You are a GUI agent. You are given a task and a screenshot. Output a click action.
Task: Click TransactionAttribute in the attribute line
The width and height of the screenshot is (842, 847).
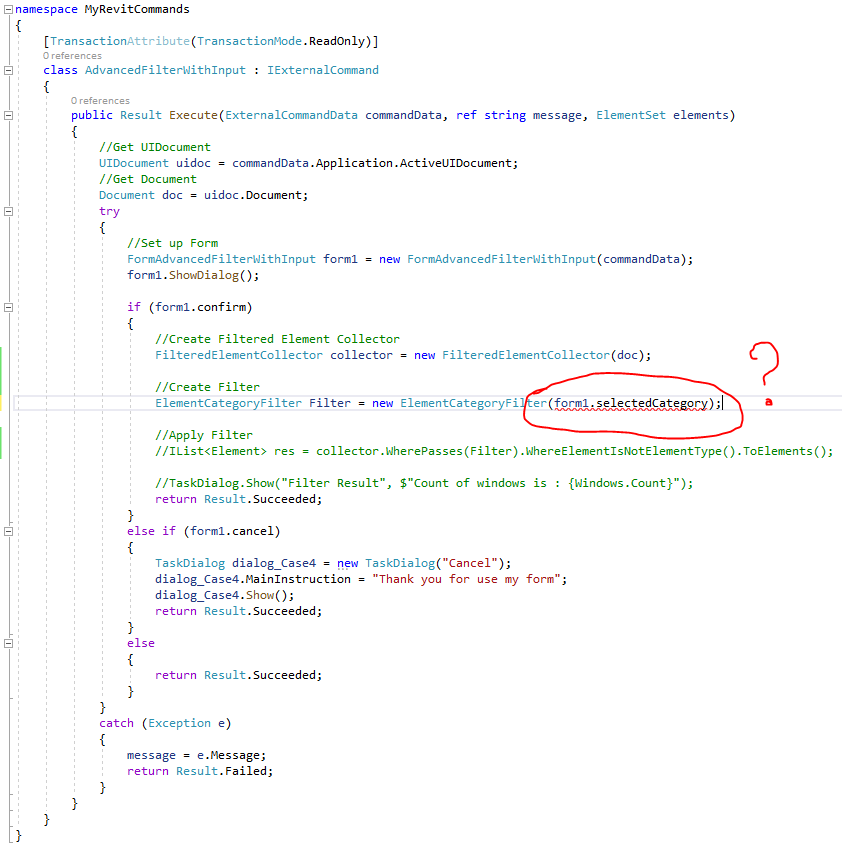pos(119,41)
